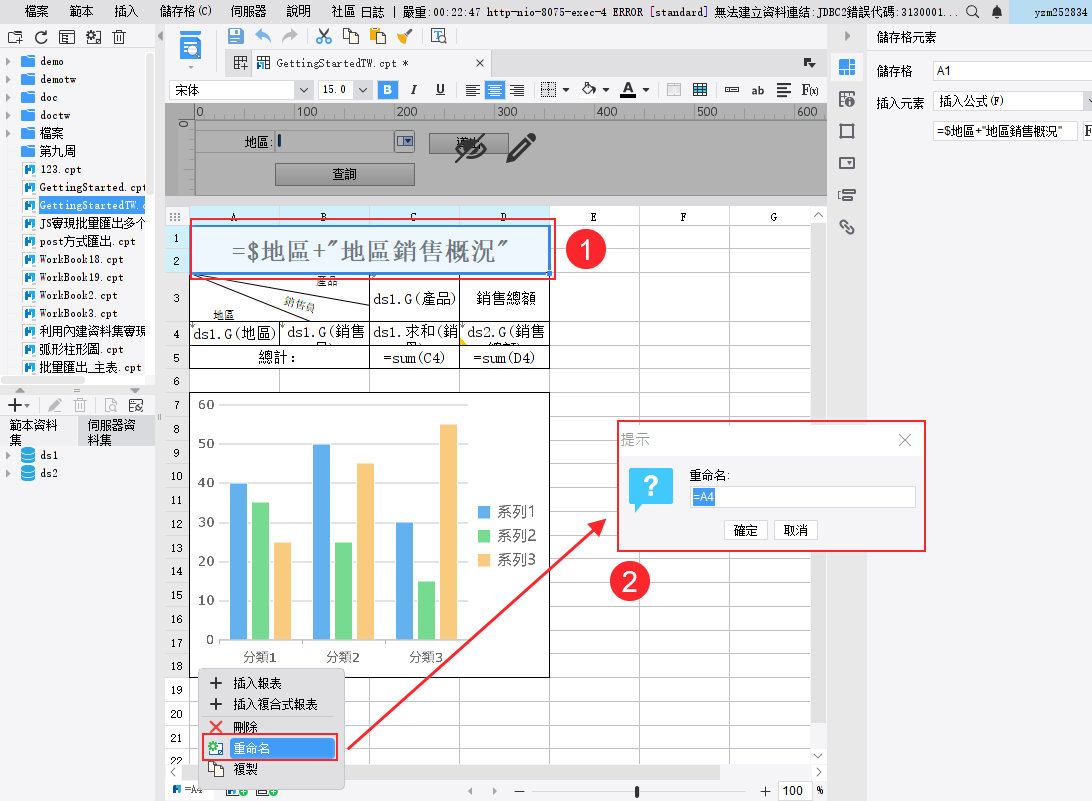Click the Cut scissors icon
The image size is (1092, 801).
tap(324, 36)
